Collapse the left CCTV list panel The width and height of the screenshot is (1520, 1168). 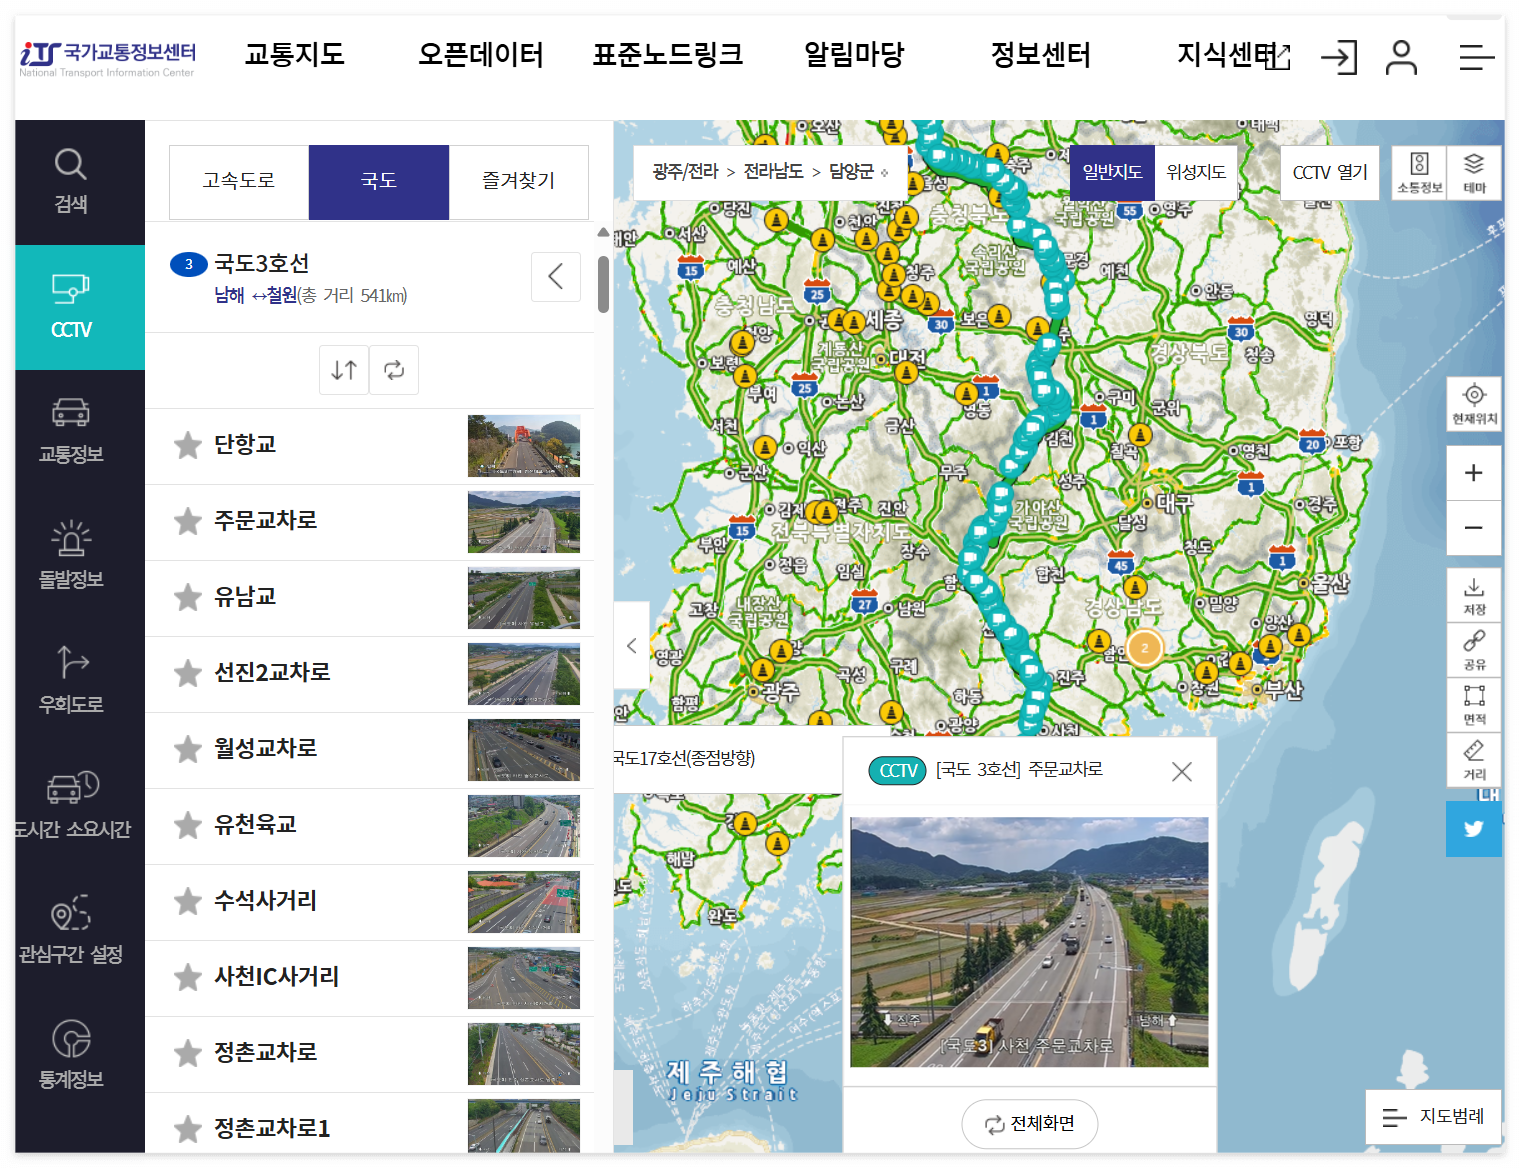tap(631, 646)
